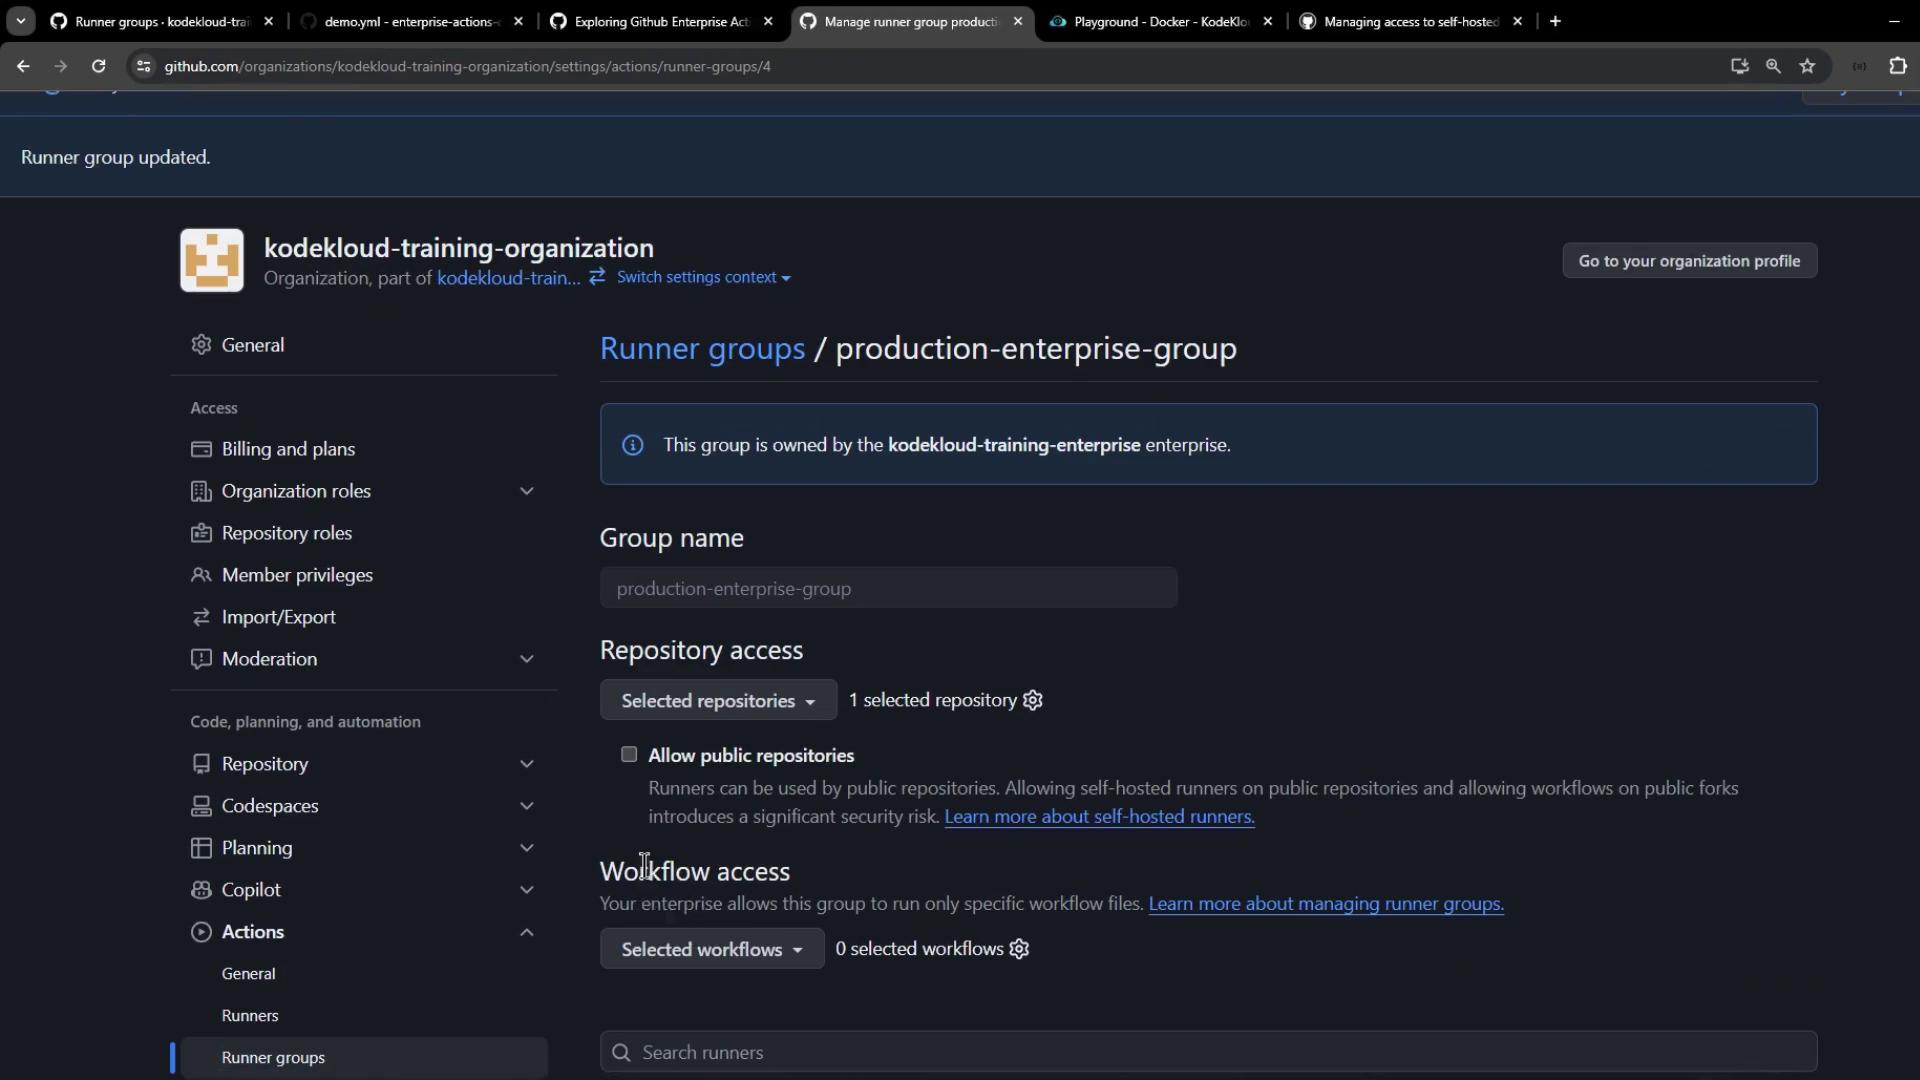
Task: Click the bookmark star icon in address bar
Action: pos(1807,66)
